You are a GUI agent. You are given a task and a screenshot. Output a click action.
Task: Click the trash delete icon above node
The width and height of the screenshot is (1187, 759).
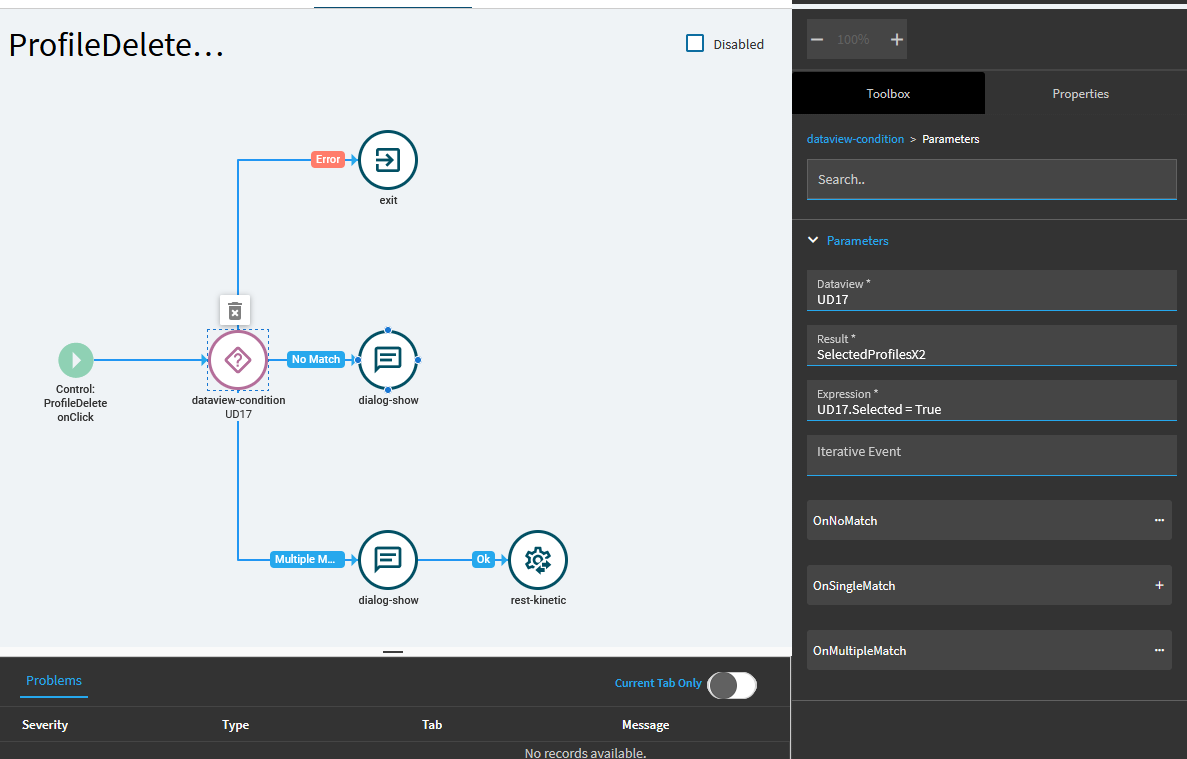click(x=235, y=310)
